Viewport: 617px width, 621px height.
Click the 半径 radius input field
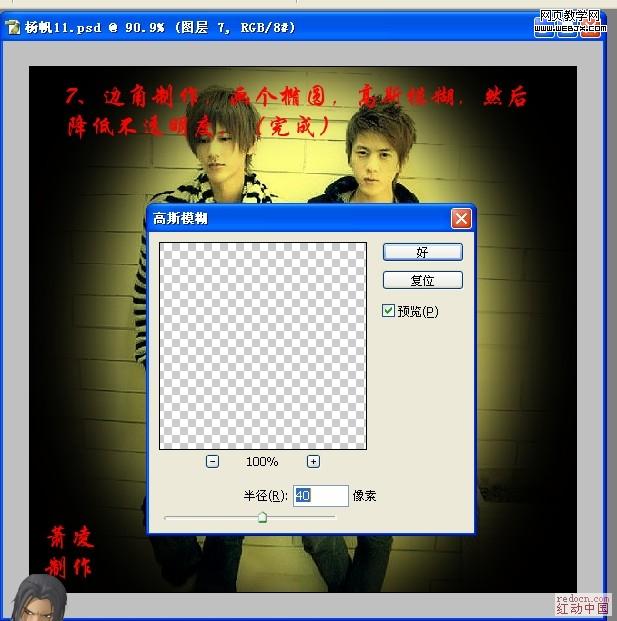(x=321, y=496)
